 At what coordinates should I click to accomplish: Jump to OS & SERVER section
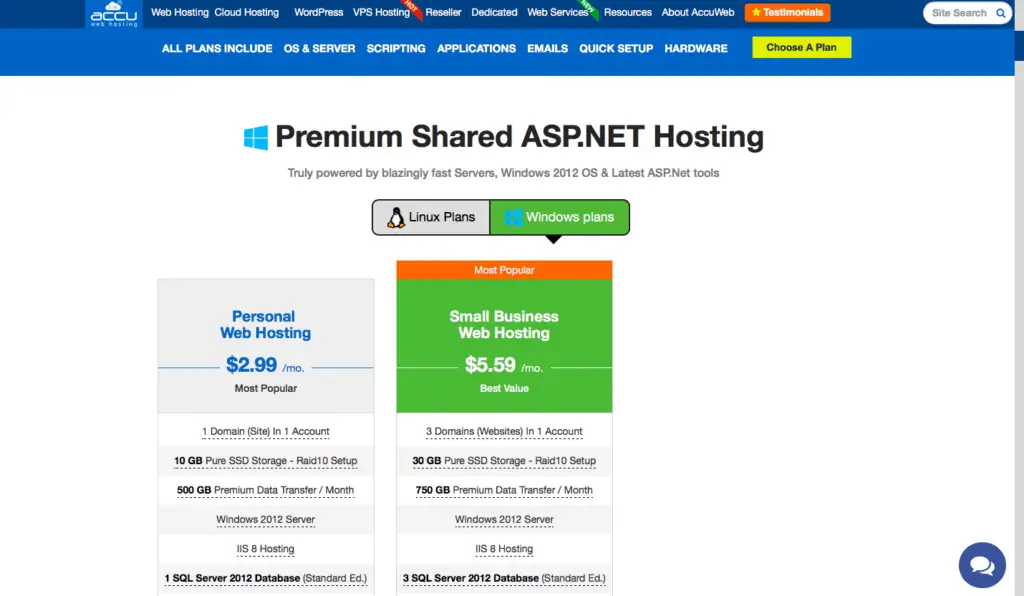[x=319, y=48]
